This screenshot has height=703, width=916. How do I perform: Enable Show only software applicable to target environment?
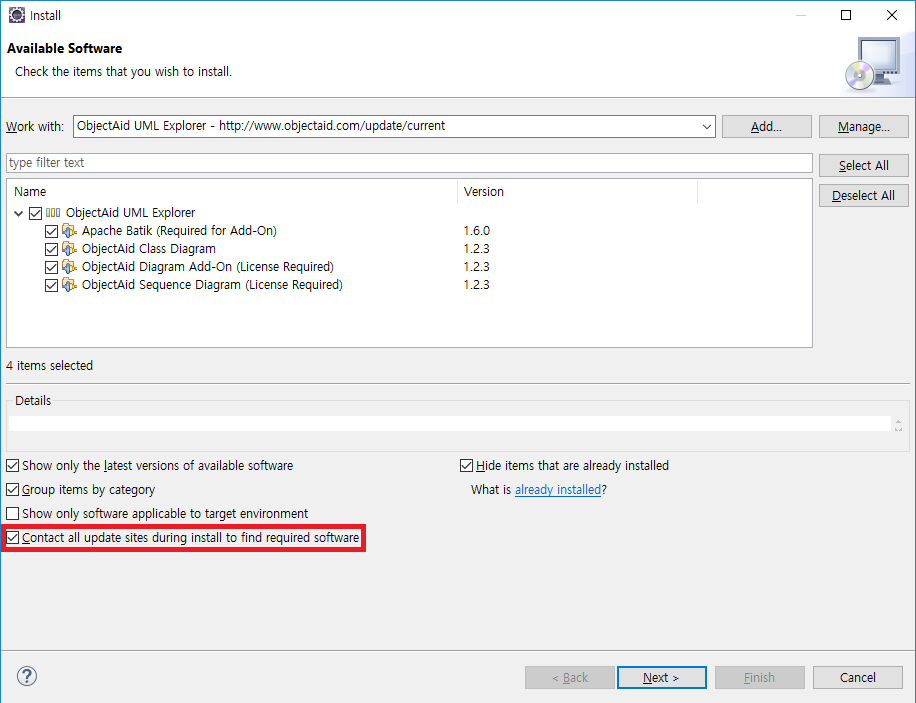point(12,514)
